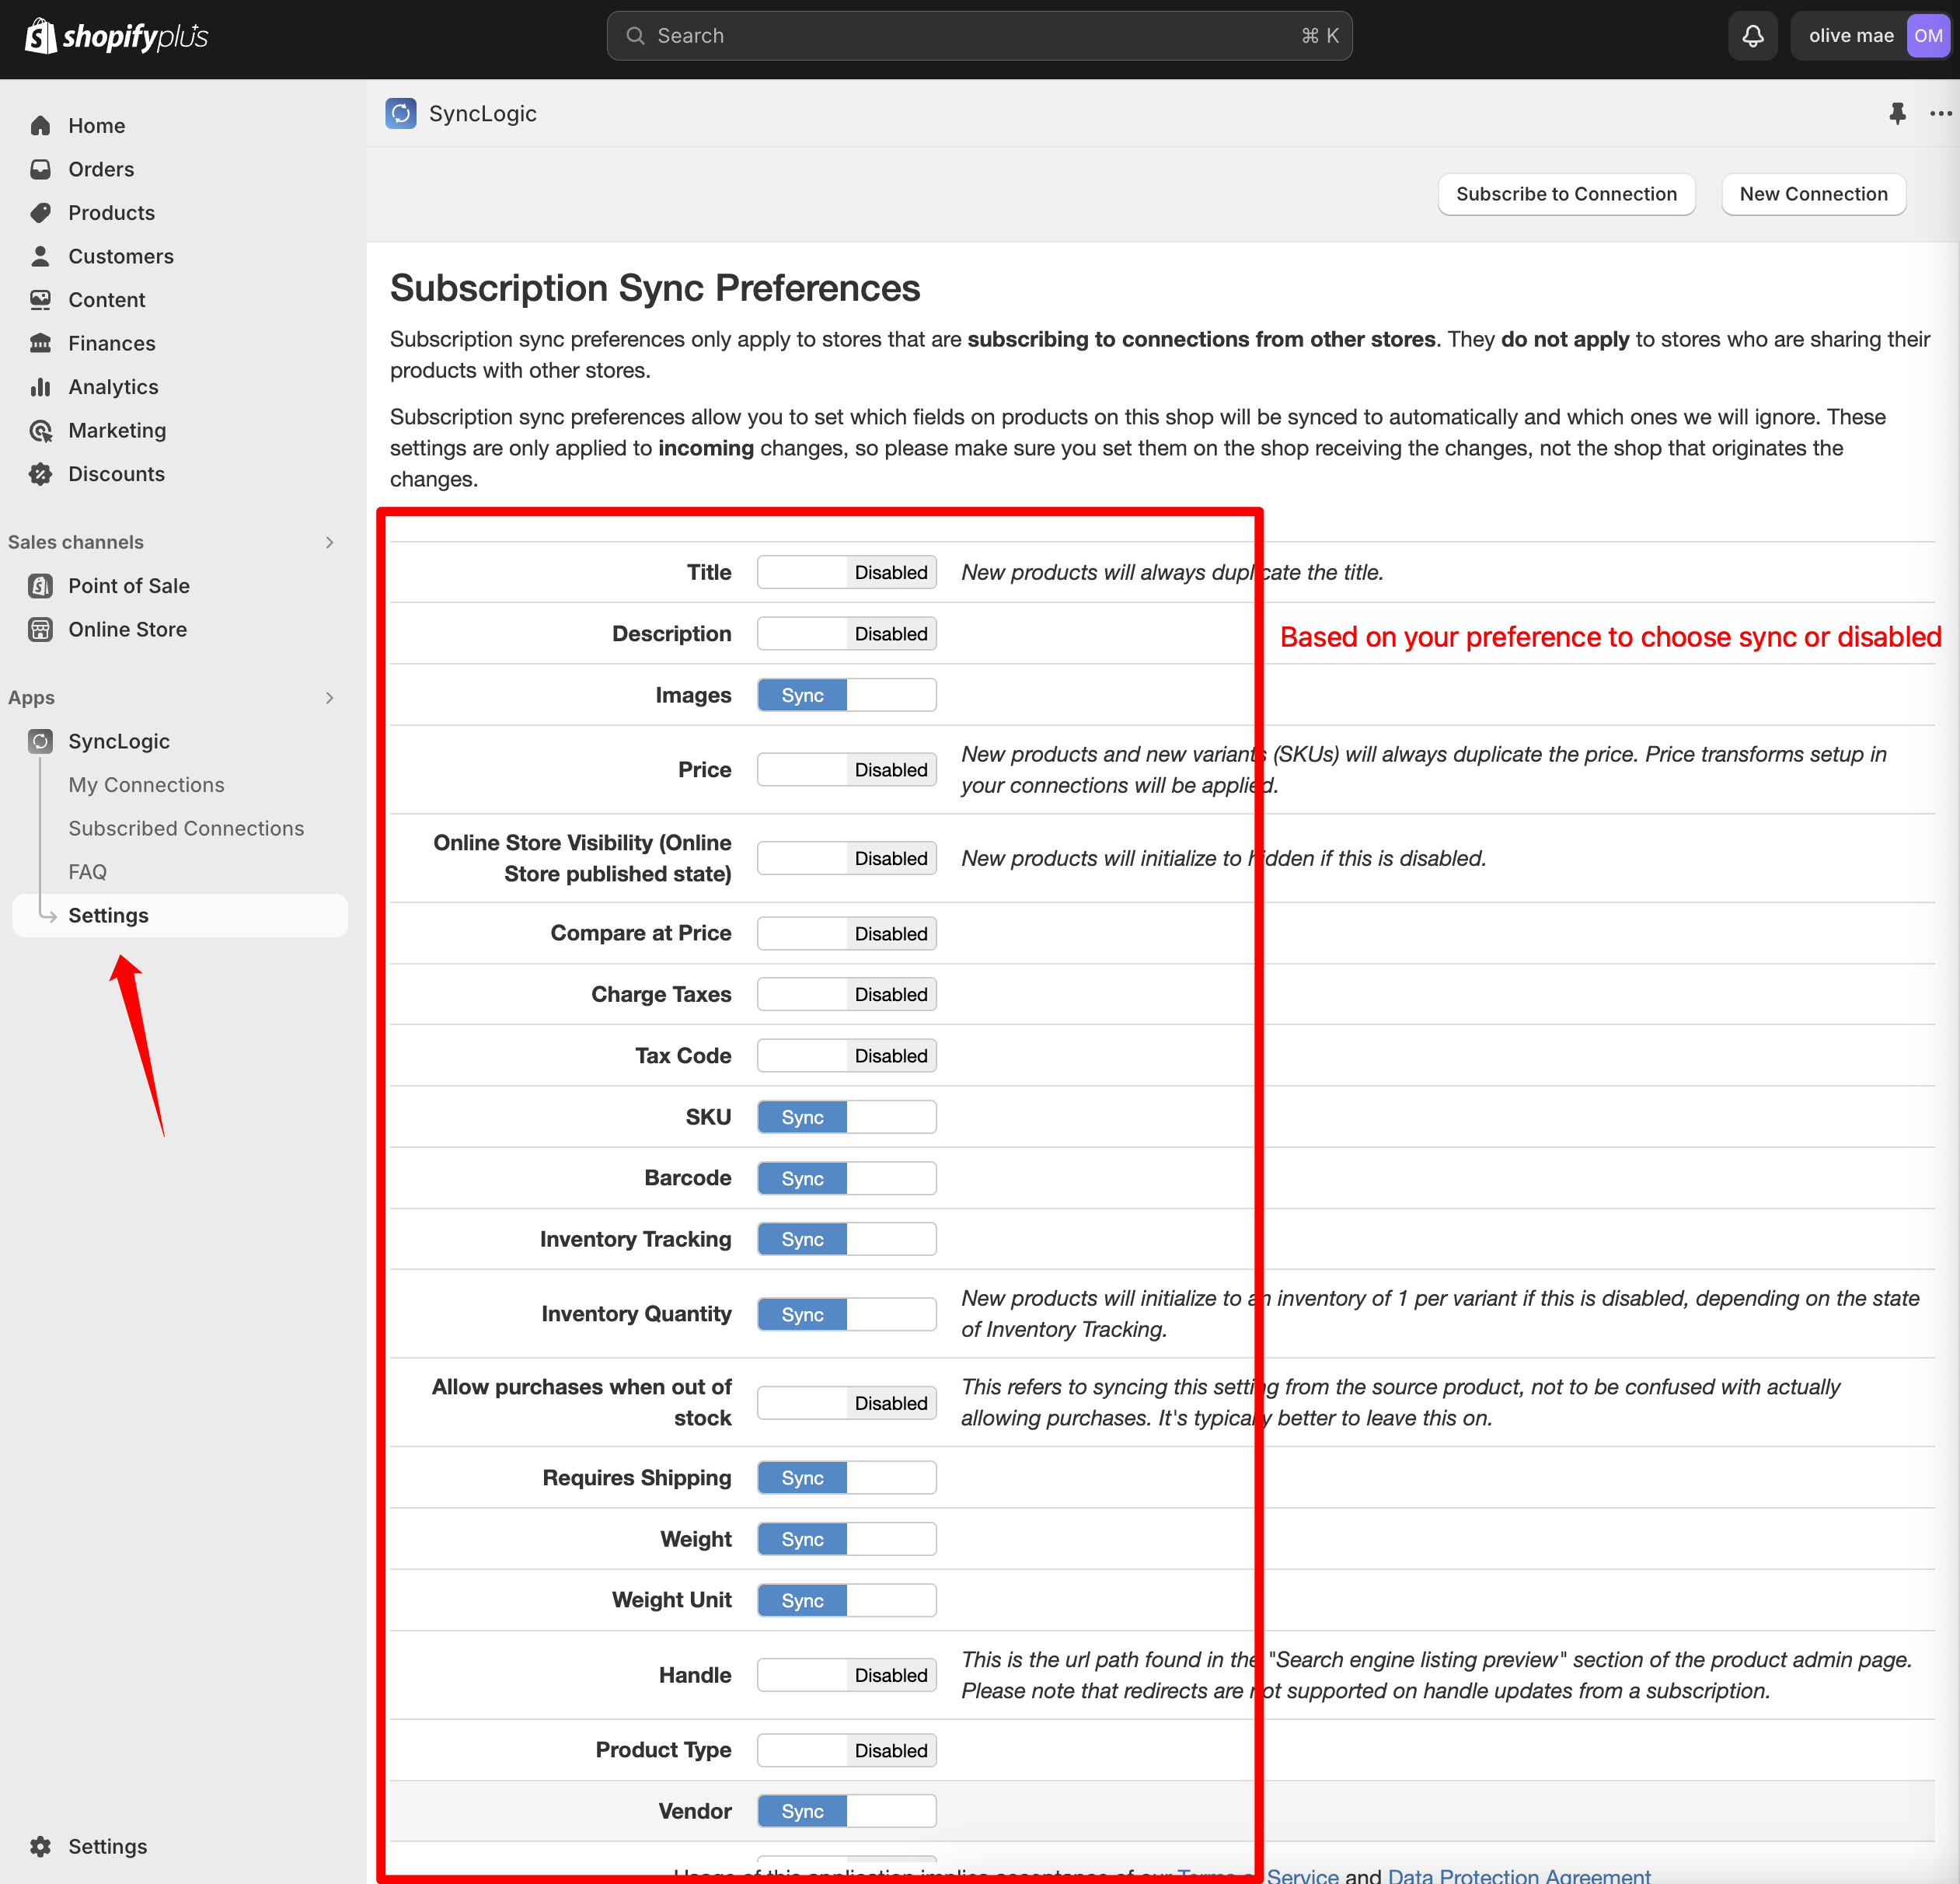
Task: Click the Customers person icon
Action: pyautogui.click(x=40, y=256)
